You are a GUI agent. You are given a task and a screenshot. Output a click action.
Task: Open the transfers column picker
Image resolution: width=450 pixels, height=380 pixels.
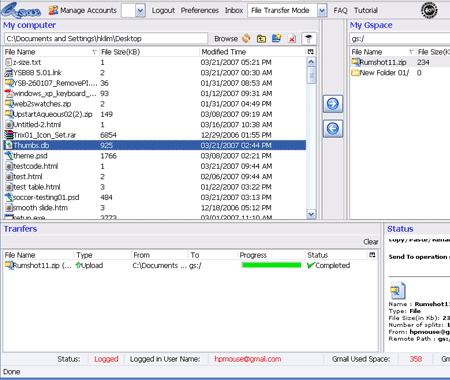pyautogui.click(x=372, y=255)
